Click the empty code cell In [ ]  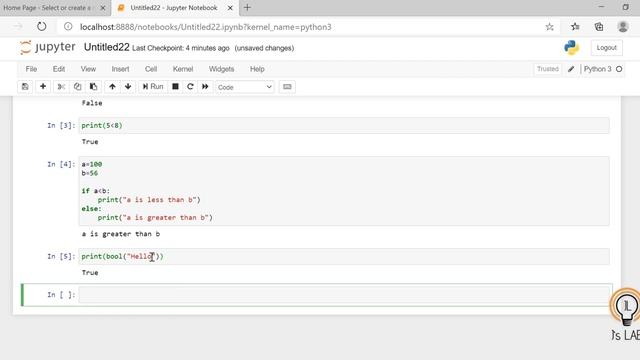[x=344, y=295]
